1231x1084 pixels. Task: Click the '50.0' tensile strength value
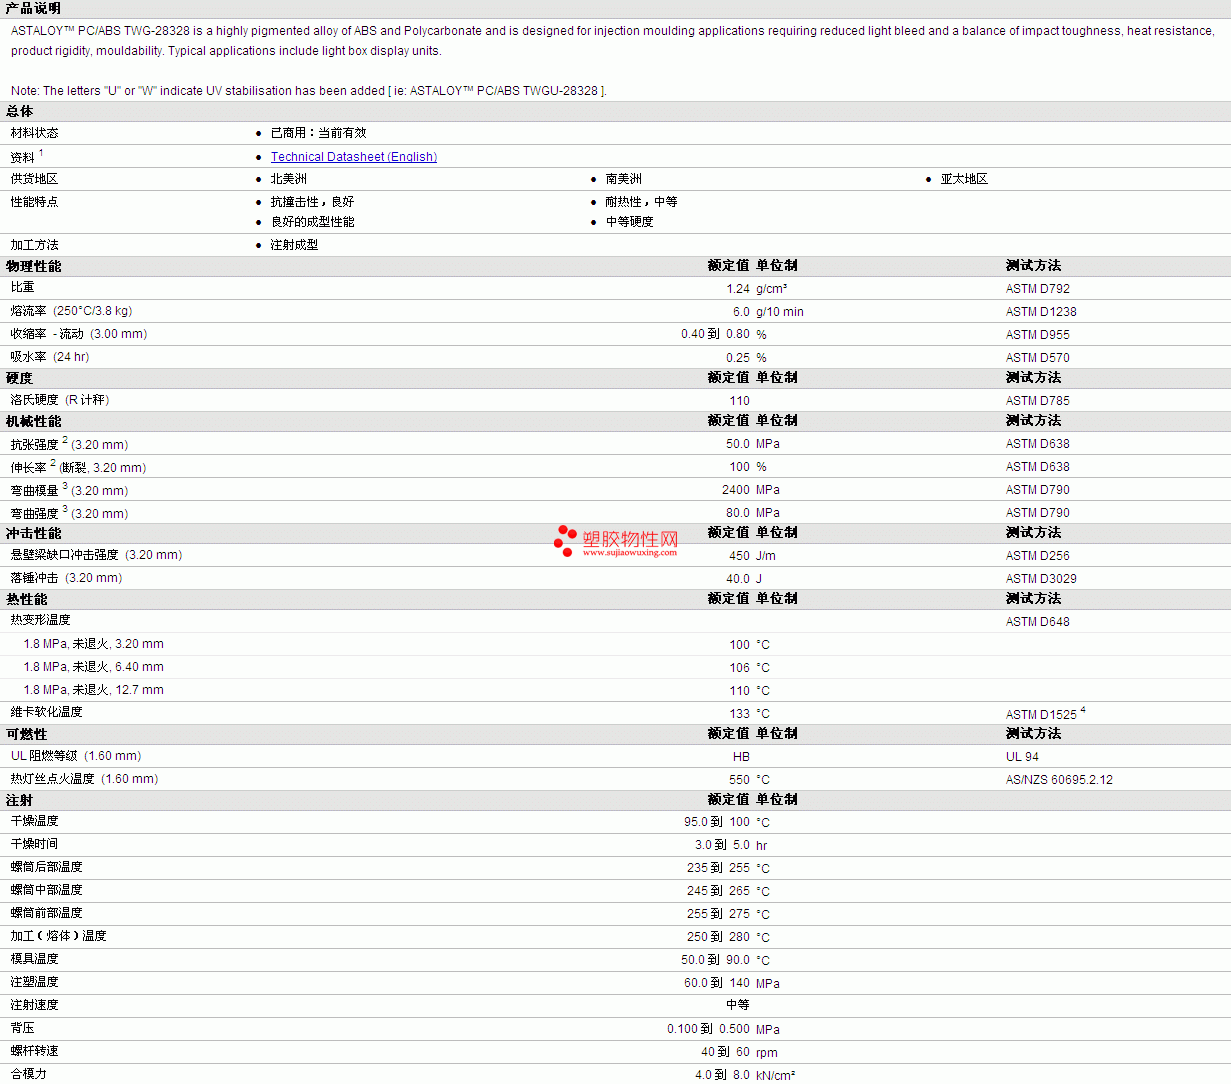pos(738,444)
